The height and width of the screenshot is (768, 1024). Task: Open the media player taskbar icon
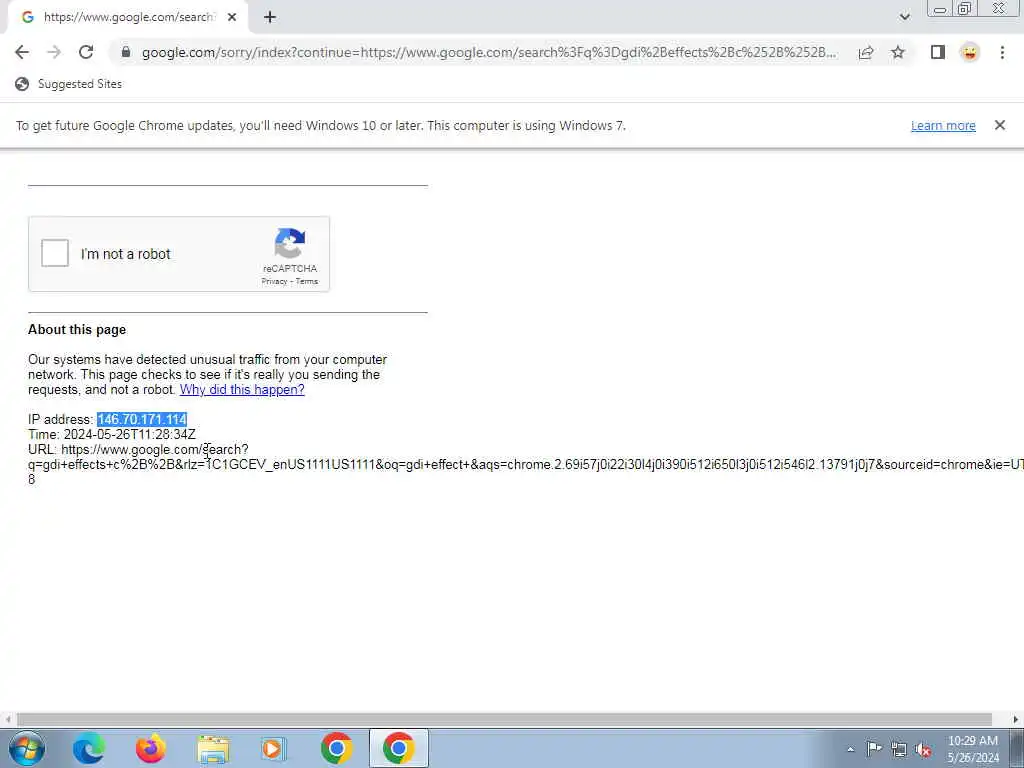point(274,748)
